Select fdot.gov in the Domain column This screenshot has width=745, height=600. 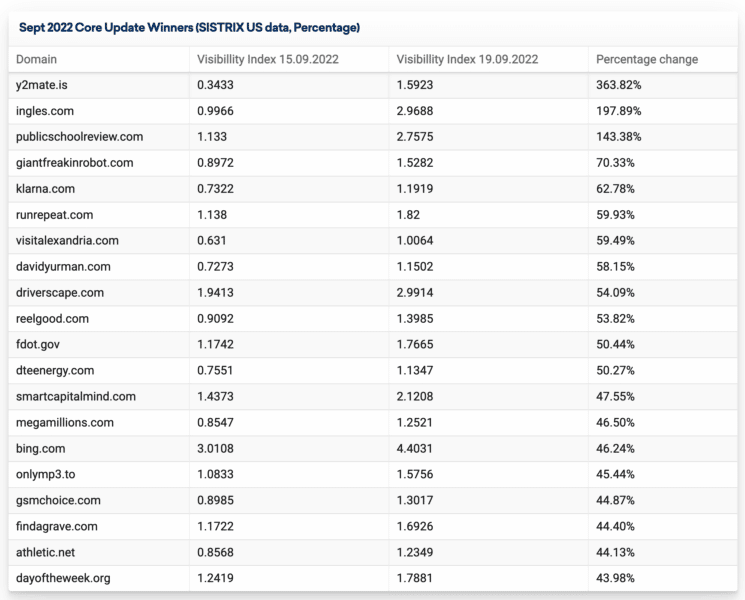click(x=39, y=345)
